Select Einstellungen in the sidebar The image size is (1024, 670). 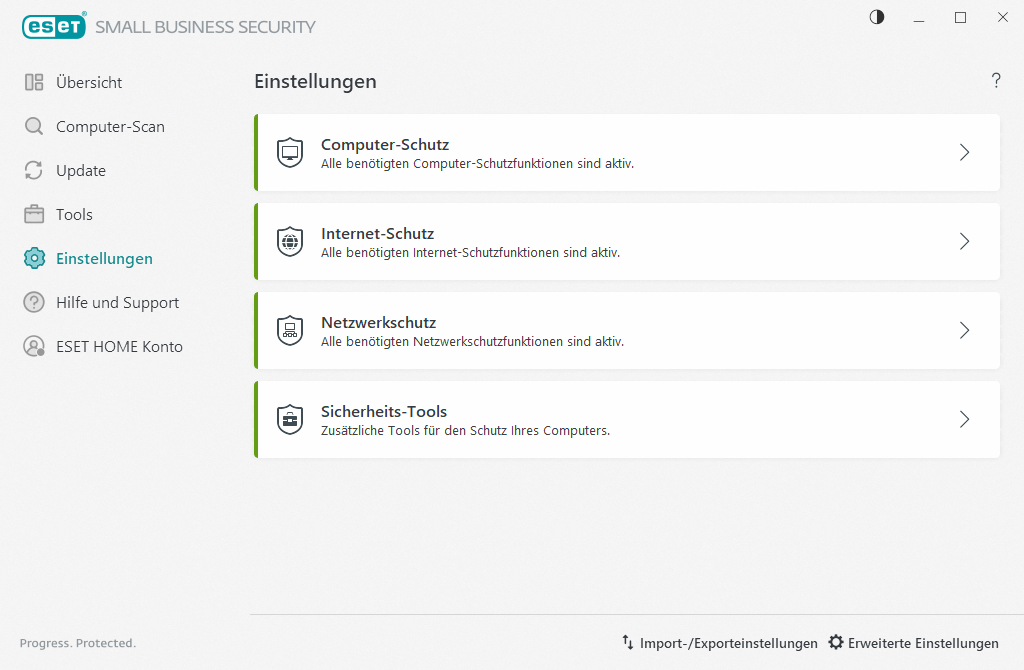(104, 259)
